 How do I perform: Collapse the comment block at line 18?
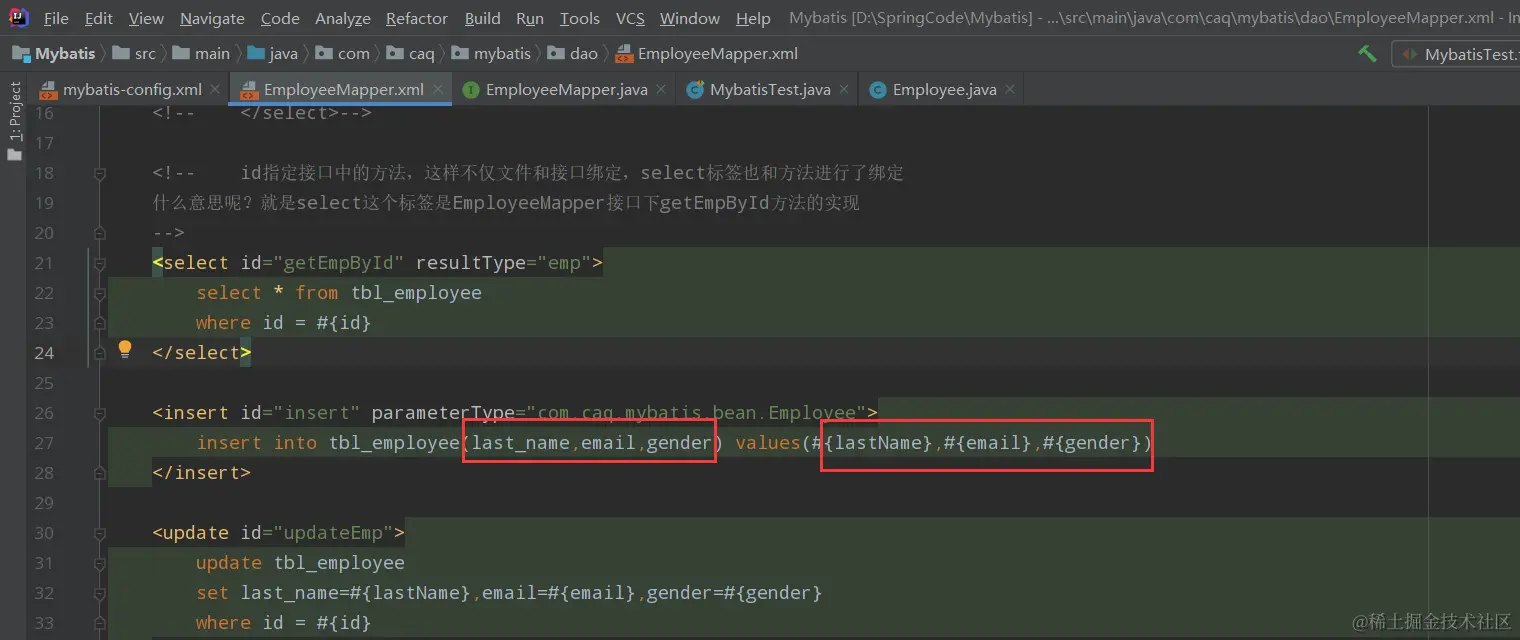(99, 173)
